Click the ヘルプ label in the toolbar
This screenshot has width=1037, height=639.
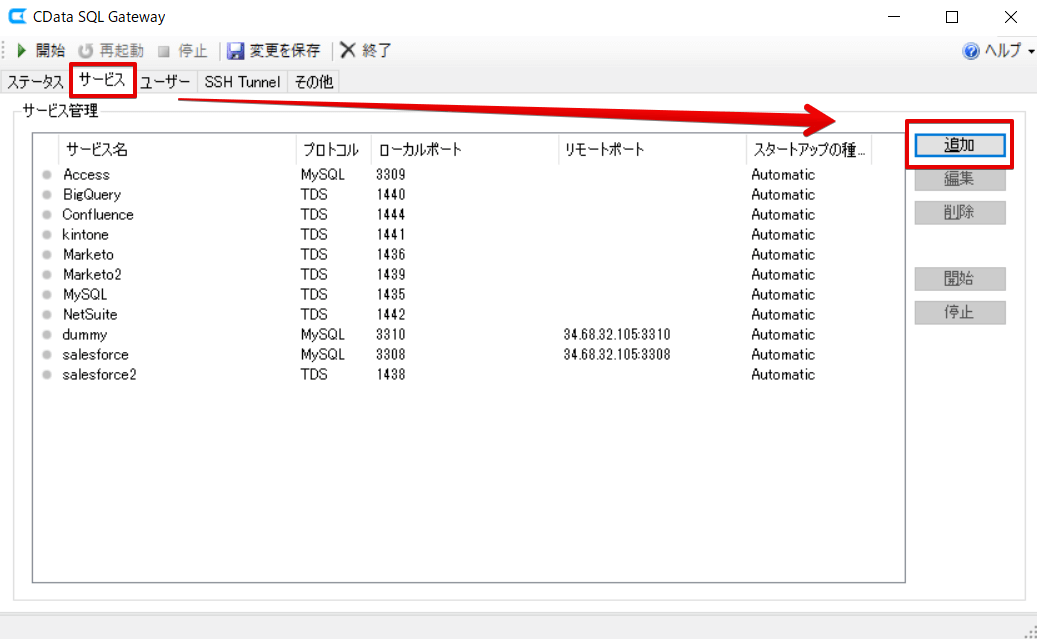(1003, 50)
